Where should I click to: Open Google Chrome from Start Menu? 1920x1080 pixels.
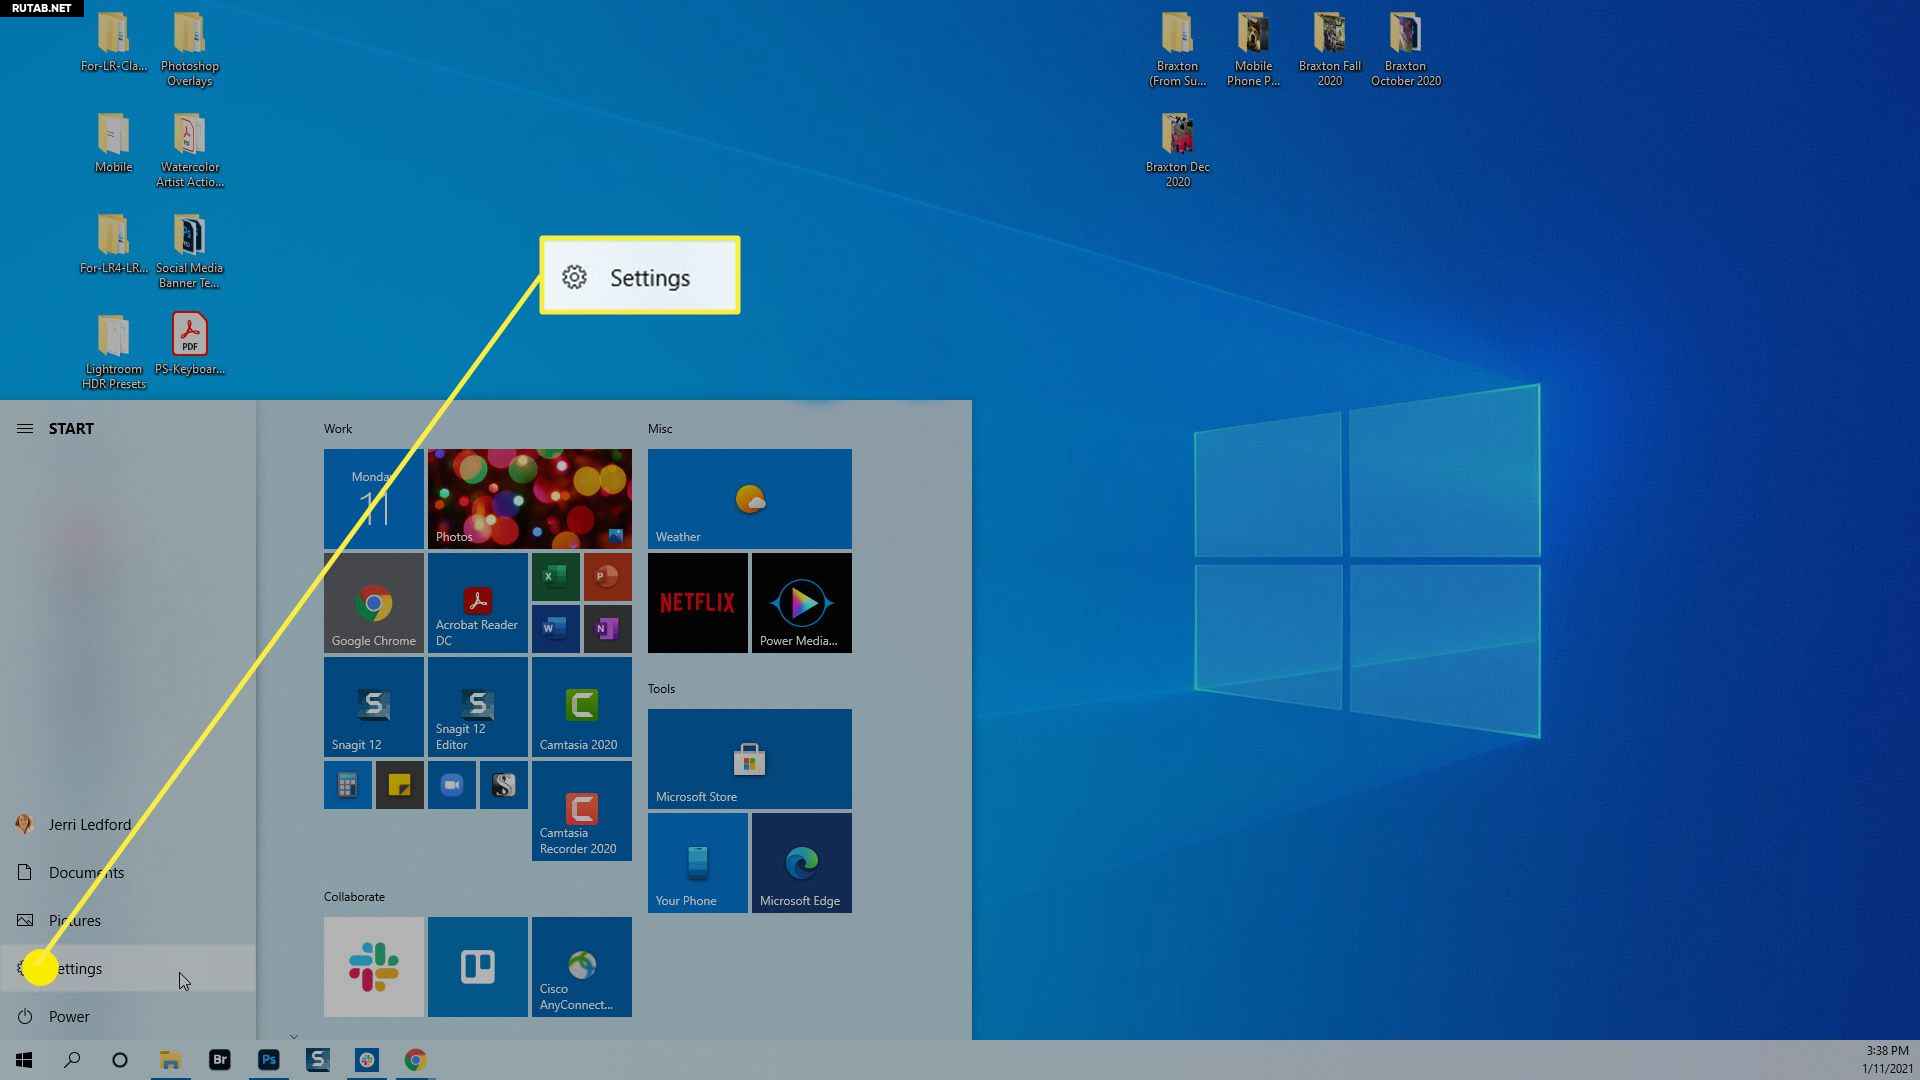tap(375, 603)
